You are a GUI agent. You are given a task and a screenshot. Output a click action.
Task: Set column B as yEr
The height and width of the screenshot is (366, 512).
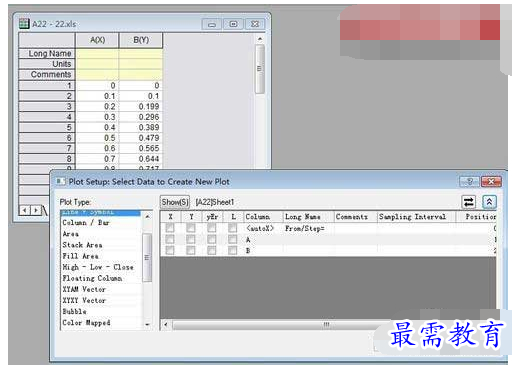click(211, 250)
